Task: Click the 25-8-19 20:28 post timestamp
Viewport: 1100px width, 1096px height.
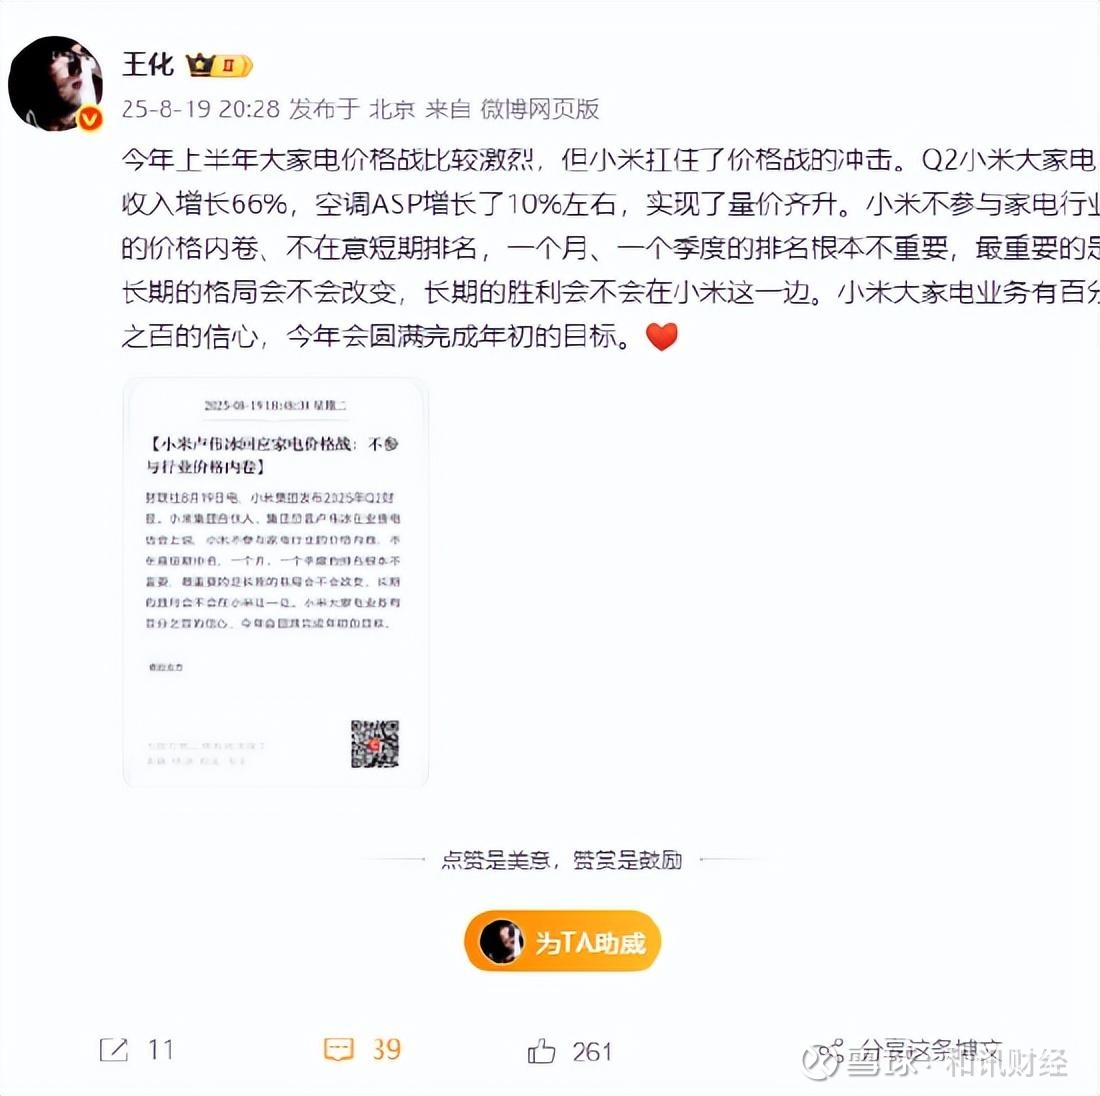Action: click(201, 109)
